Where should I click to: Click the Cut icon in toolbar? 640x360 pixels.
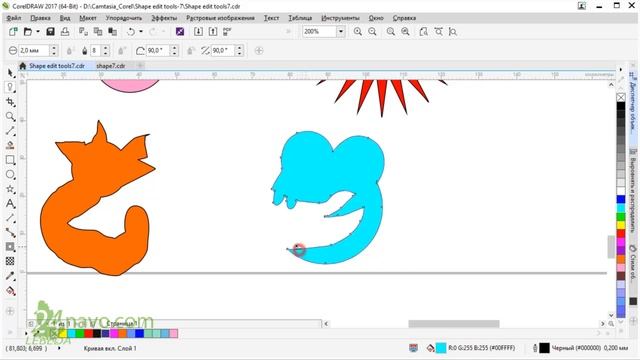[x=83, y=31]
